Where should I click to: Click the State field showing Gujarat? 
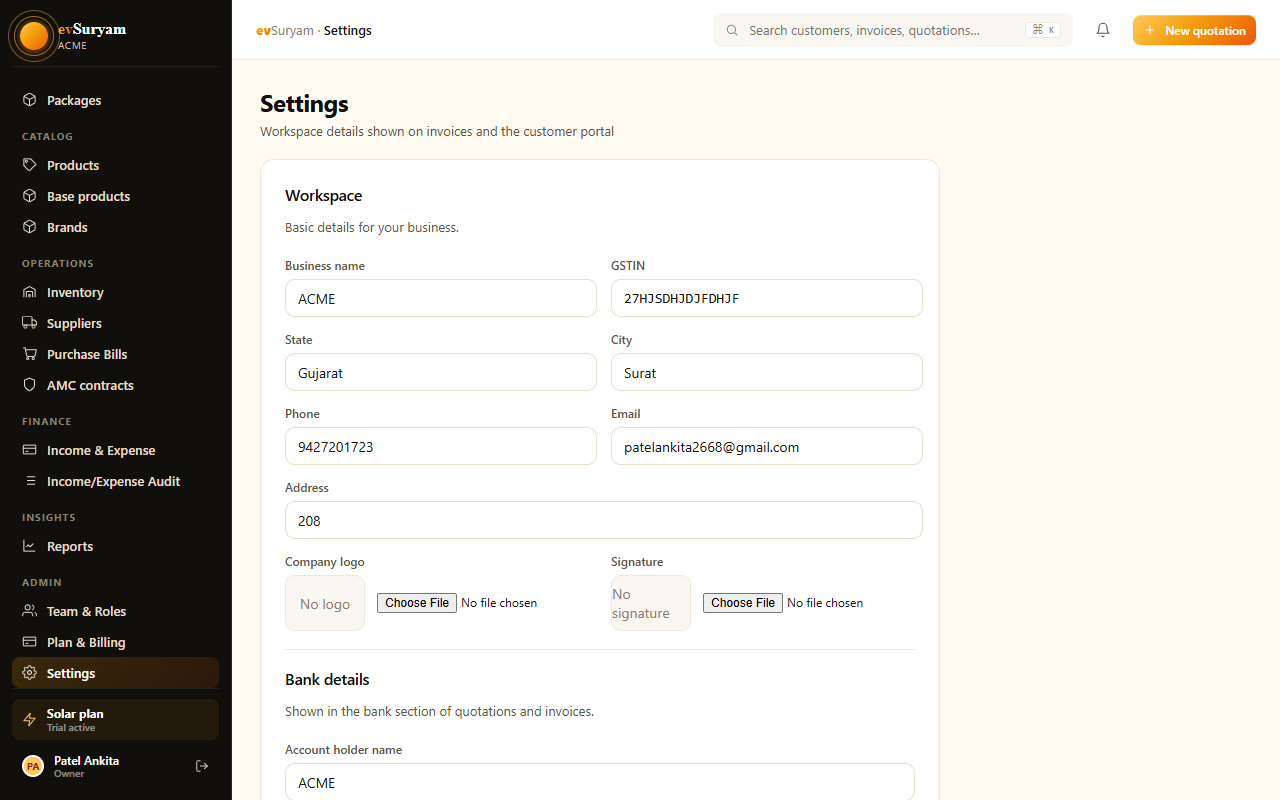441,372
